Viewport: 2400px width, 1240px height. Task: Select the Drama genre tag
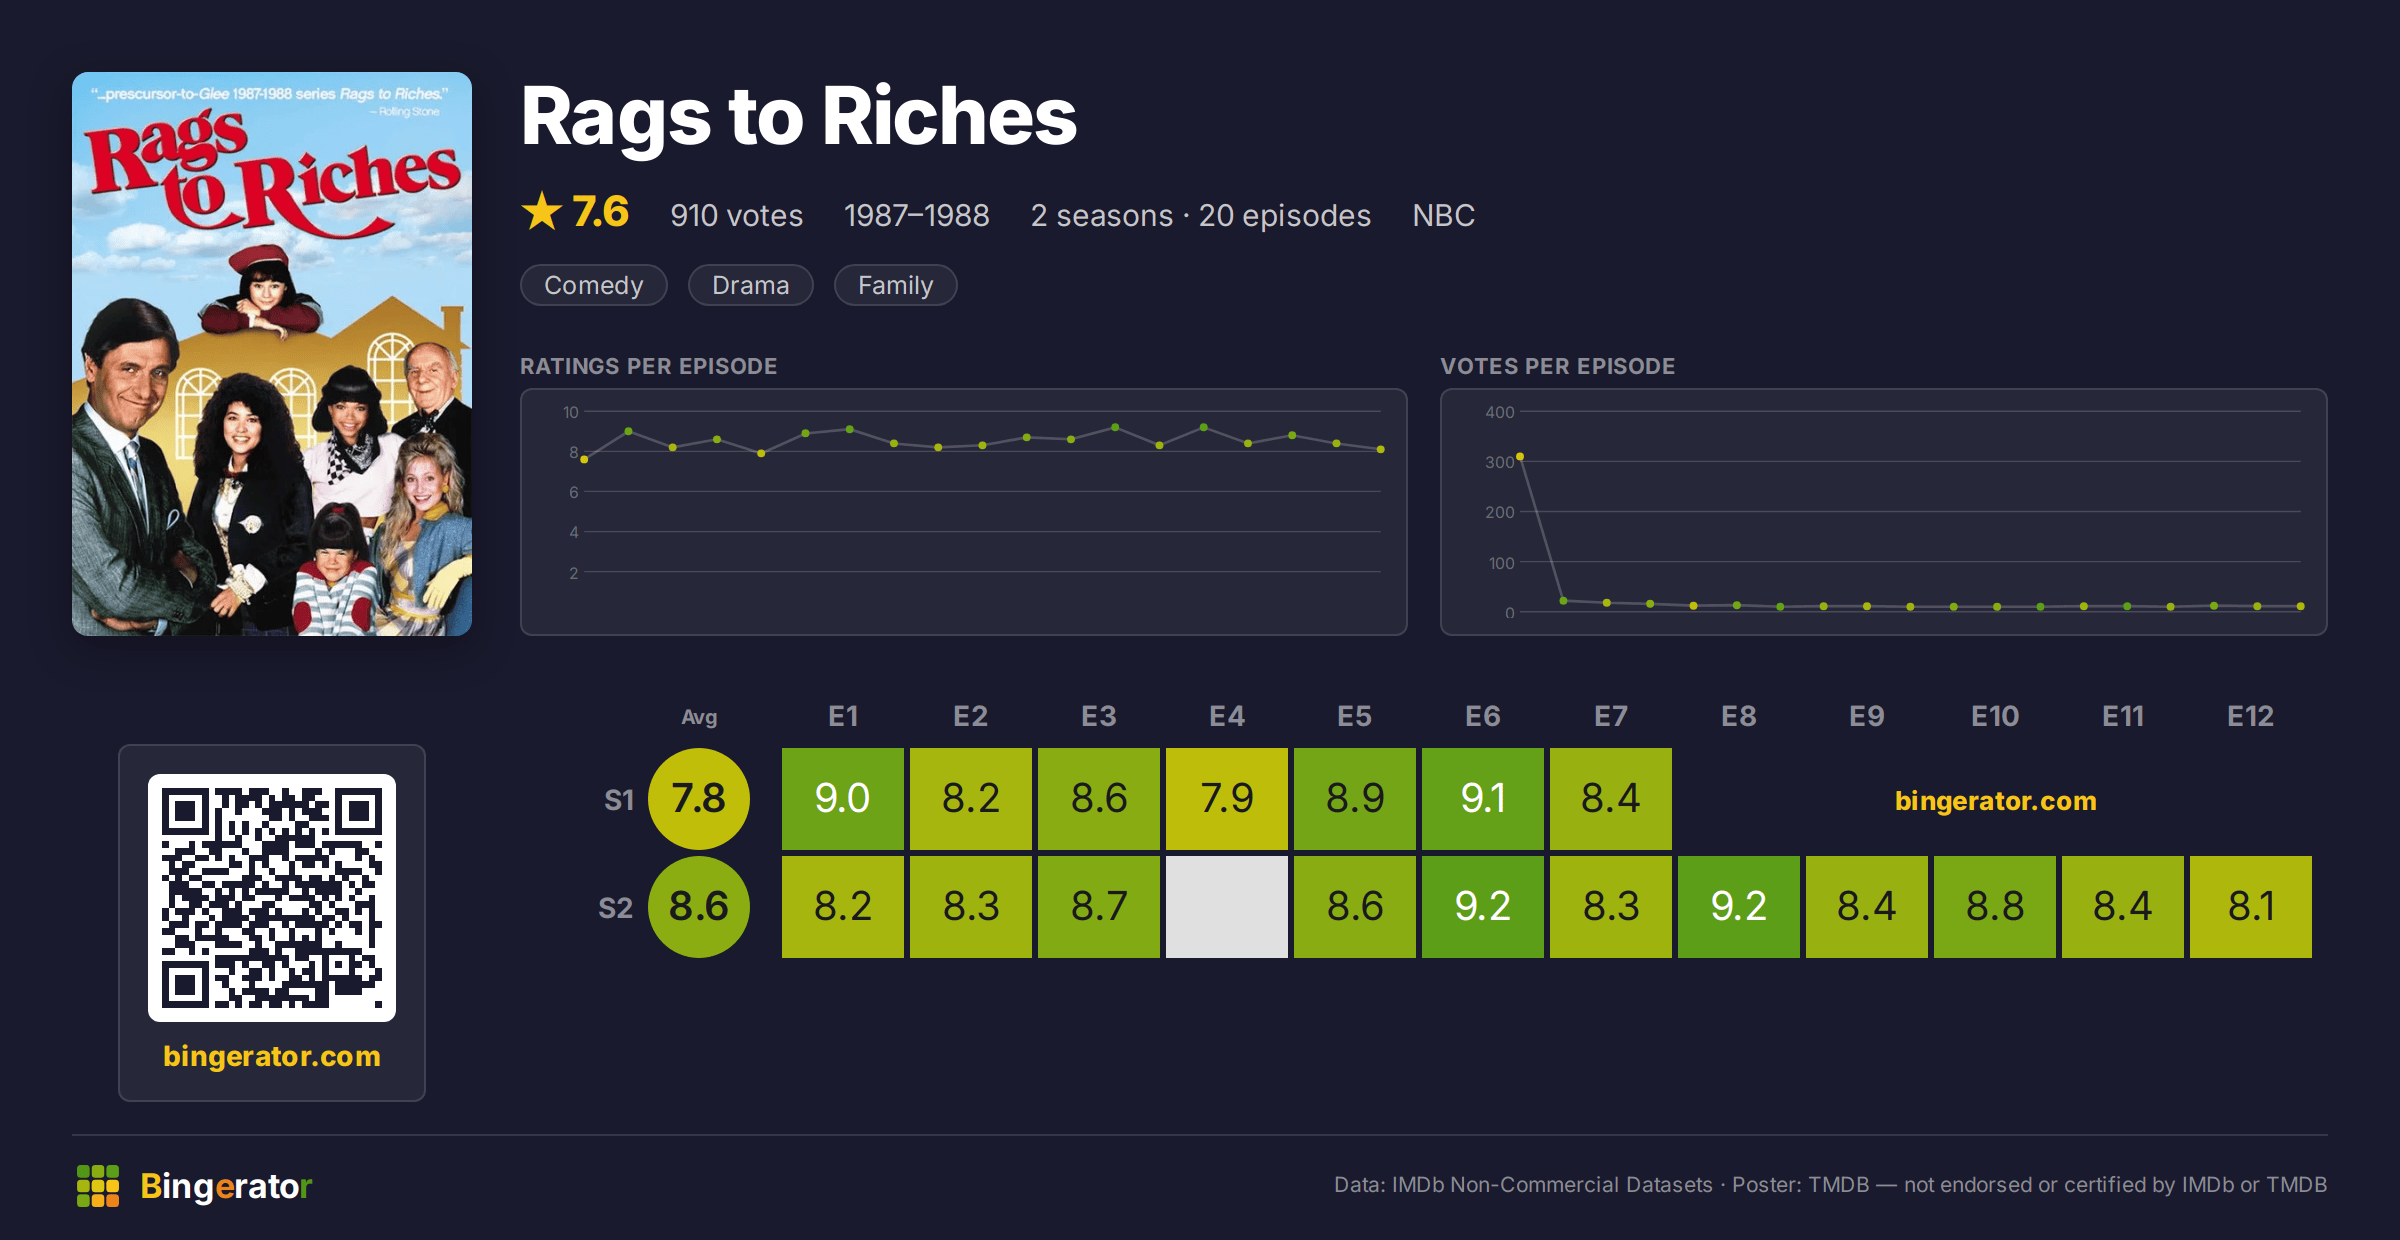point(751,285)
